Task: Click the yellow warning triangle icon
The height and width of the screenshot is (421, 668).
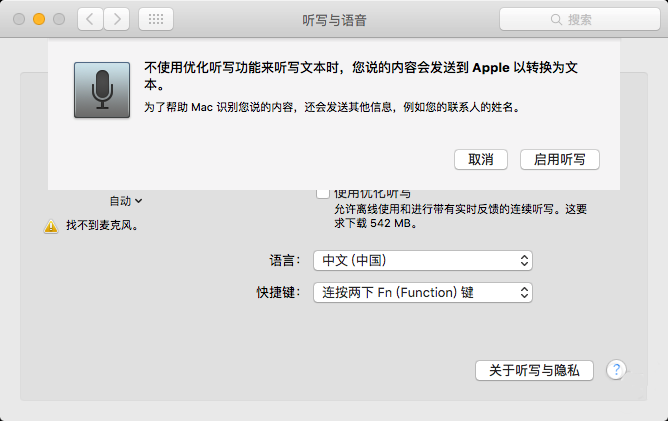Action: [51, 226]
